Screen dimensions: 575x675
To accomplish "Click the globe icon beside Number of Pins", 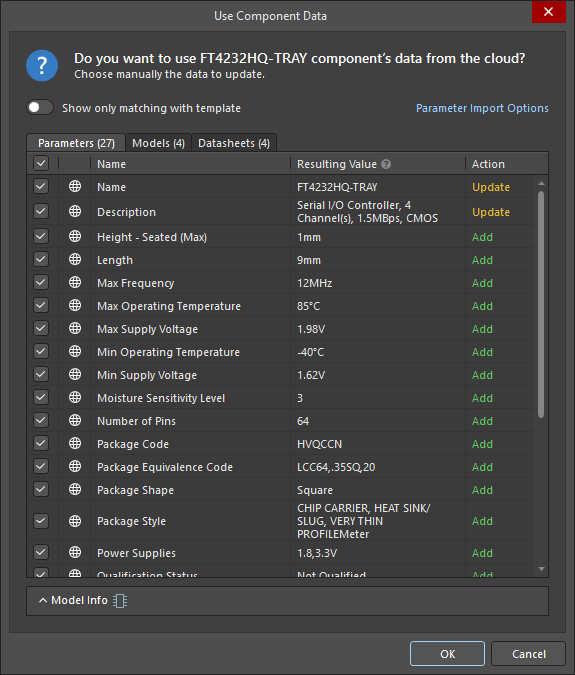I will point(75,420).
